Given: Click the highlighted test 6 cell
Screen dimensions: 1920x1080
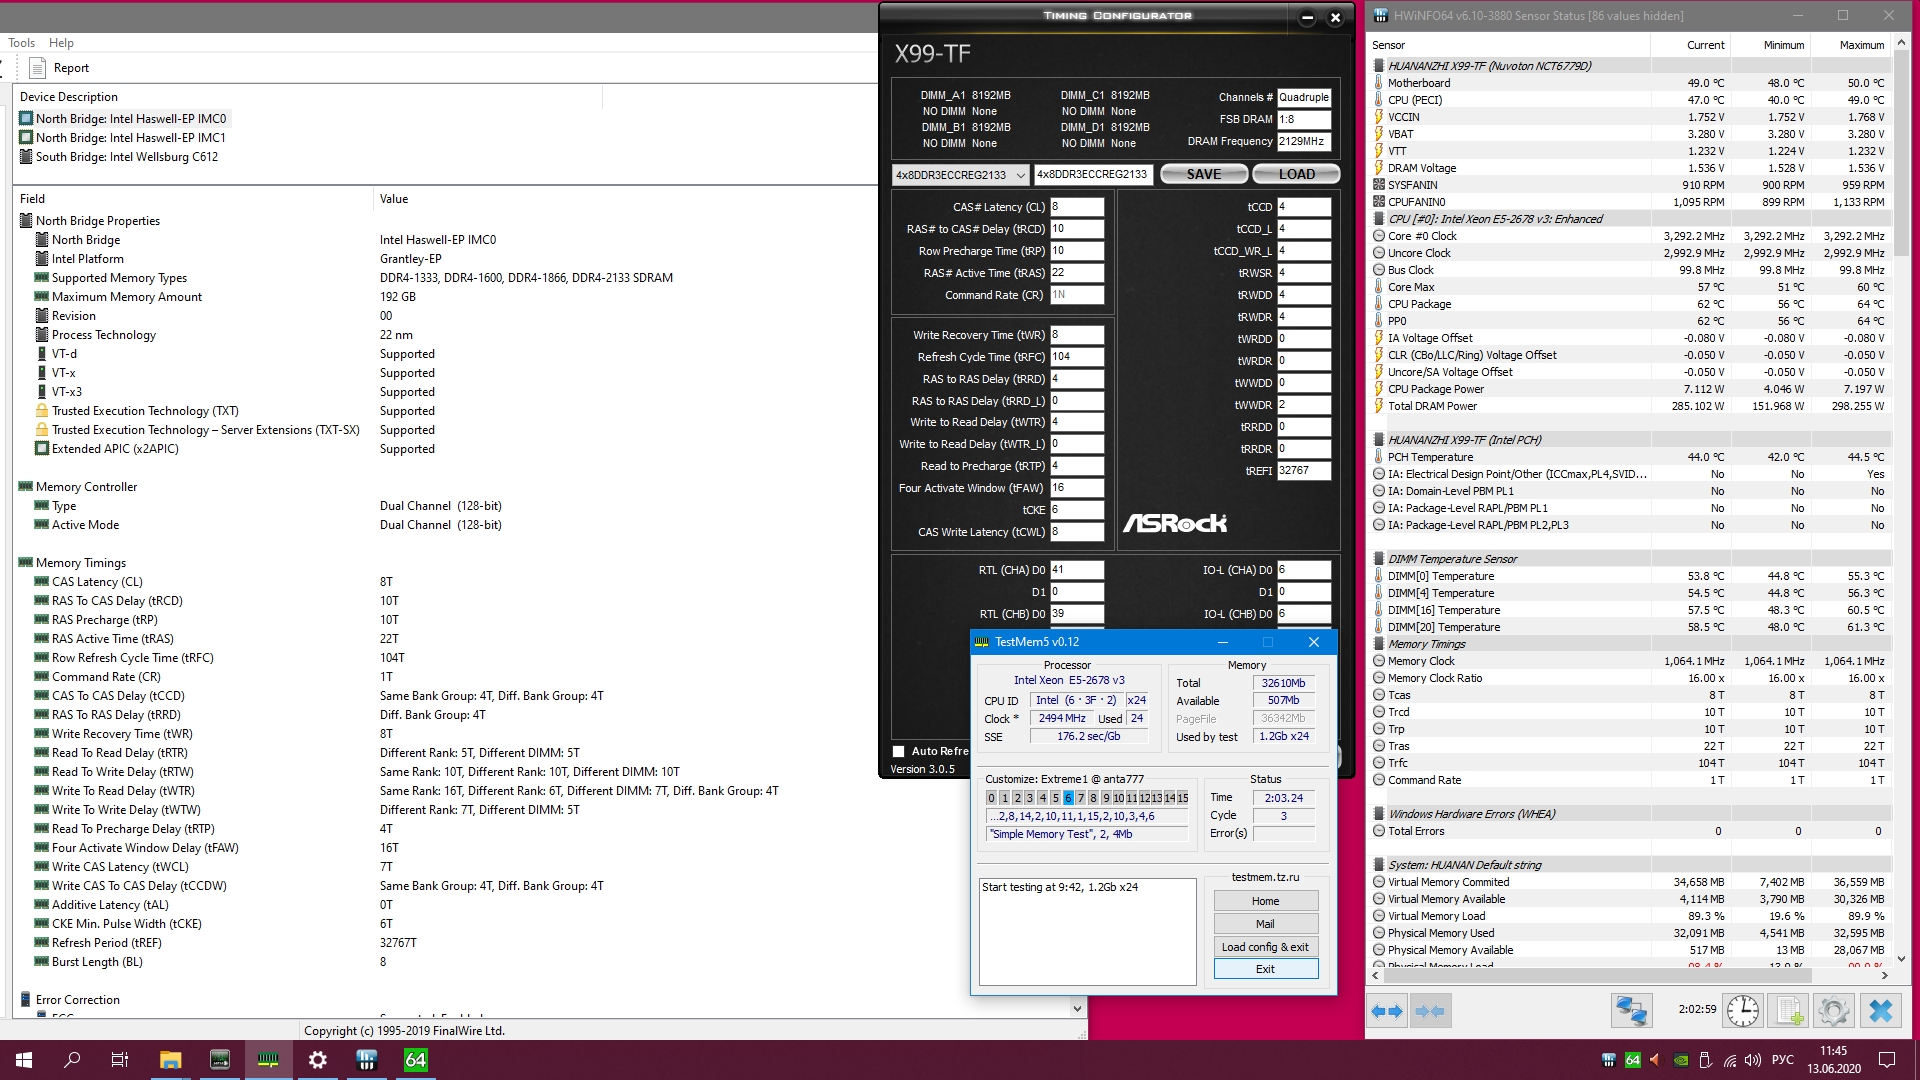Looking at the screenshot, I should pyautogui.click(x=1068, y=798).
